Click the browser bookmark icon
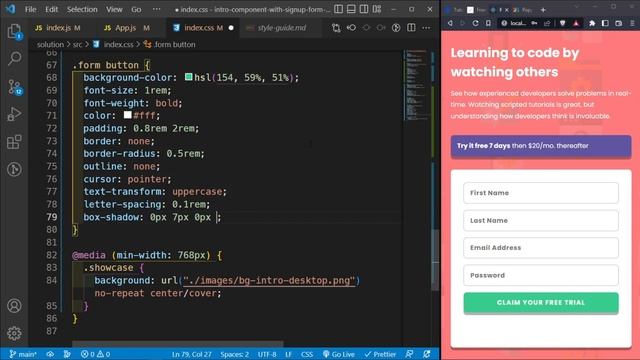 click(488, 23)
